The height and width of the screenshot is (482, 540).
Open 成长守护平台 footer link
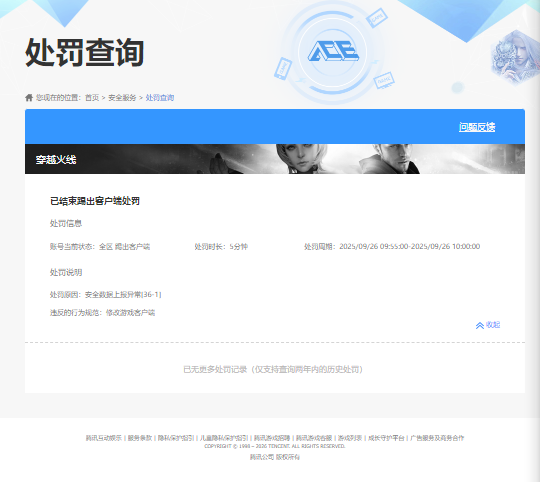pyautogui.click(x=386, y=438)
